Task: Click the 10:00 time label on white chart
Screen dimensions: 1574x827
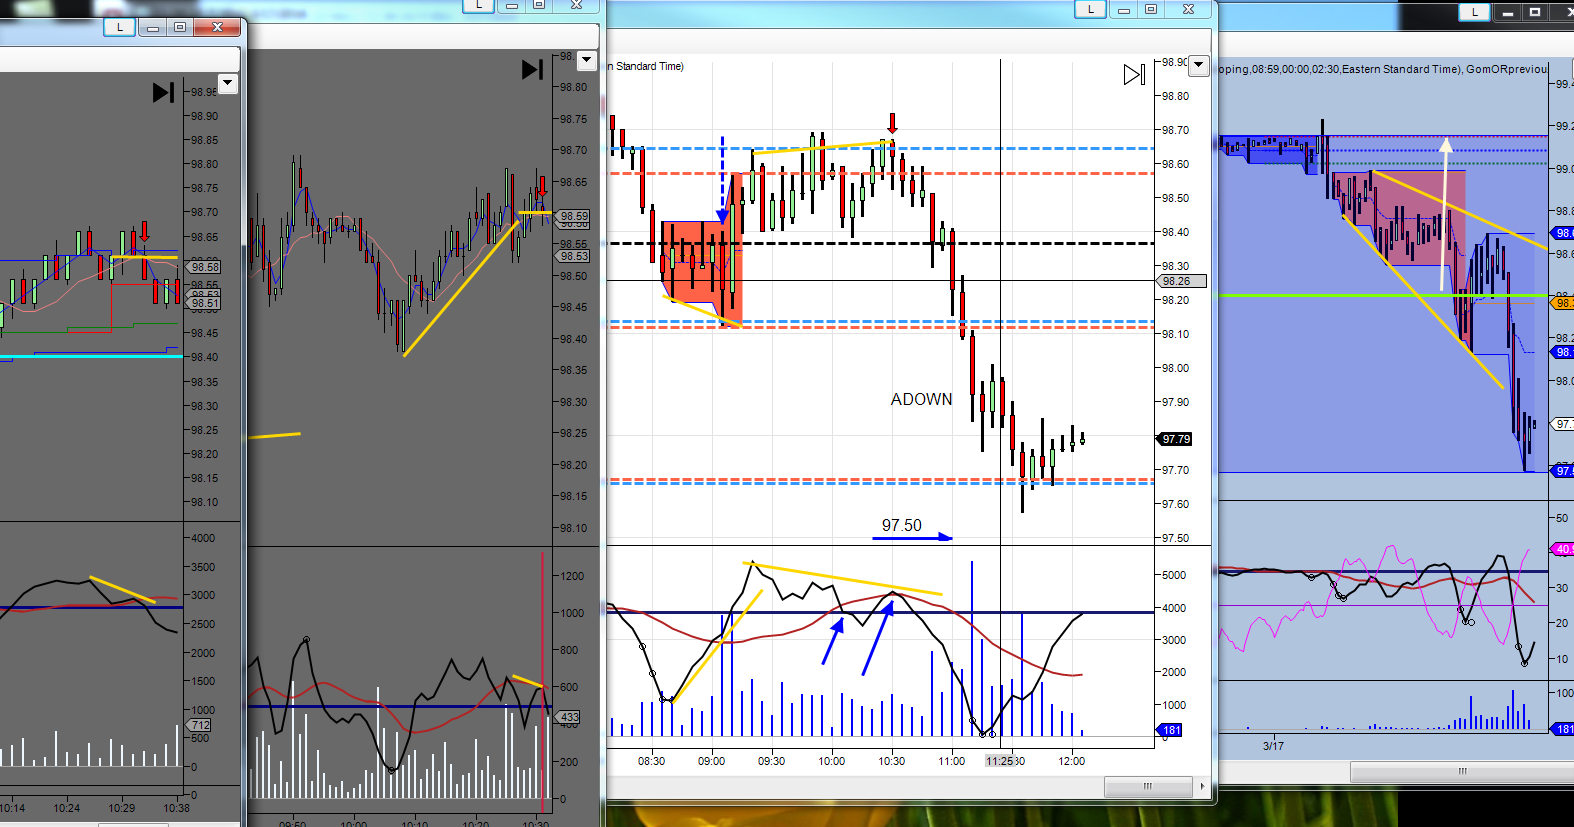Action: coord(832,761)
